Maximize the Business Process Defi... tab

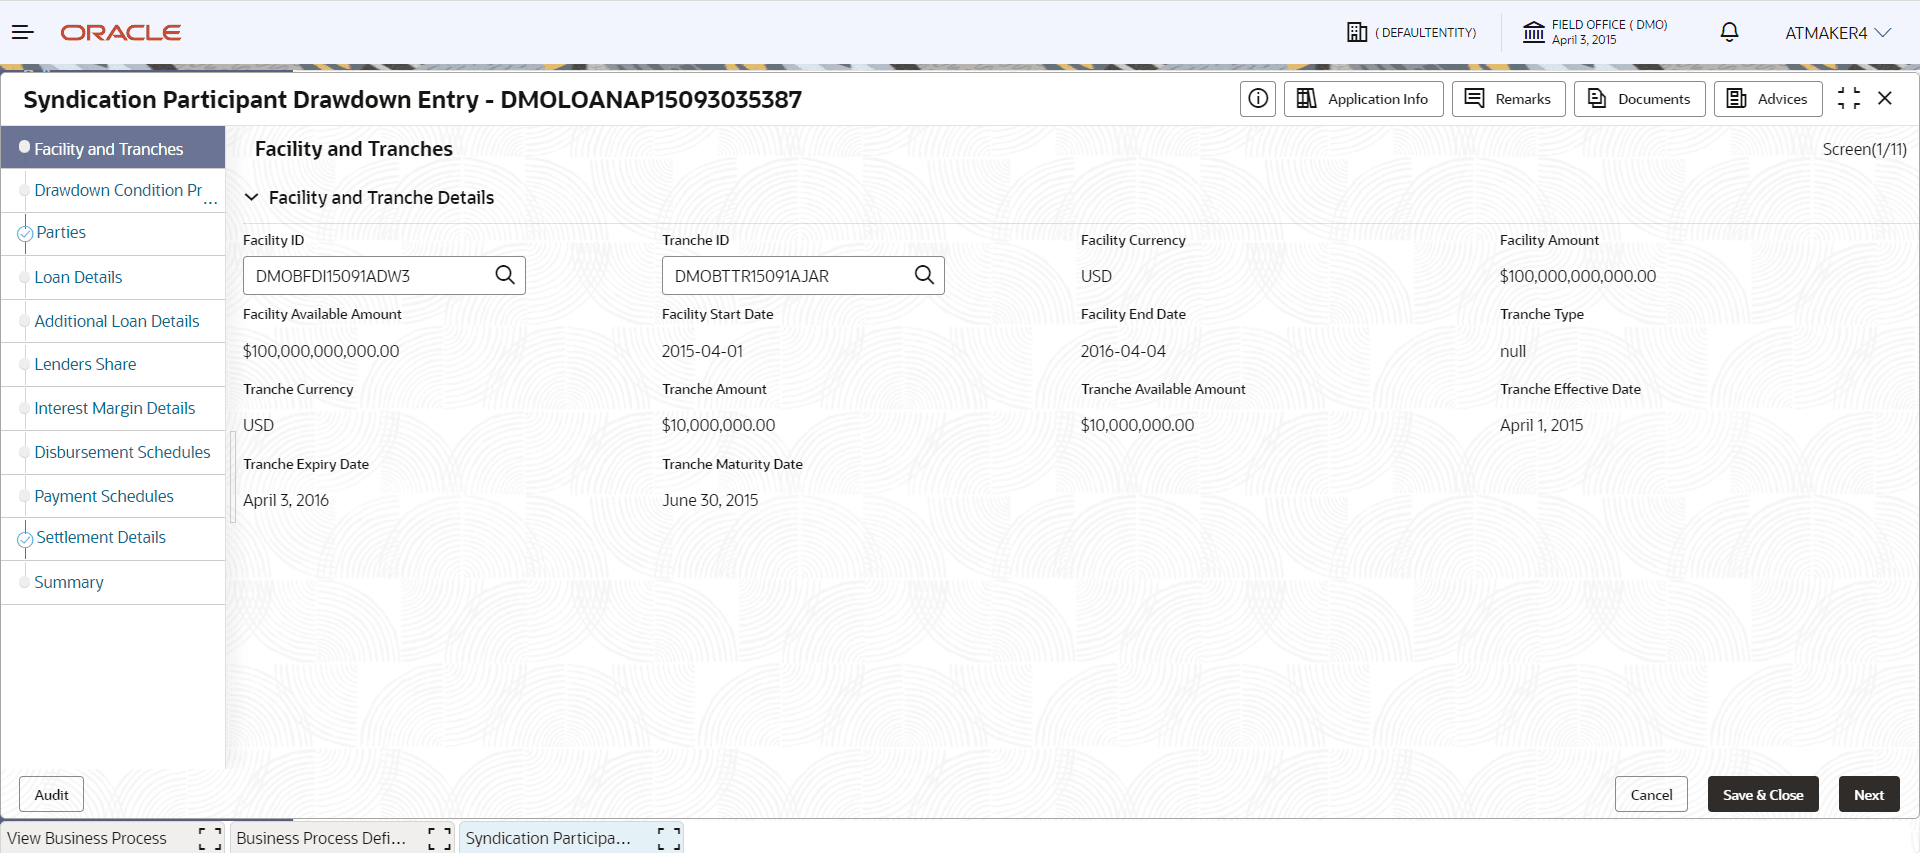439,839
